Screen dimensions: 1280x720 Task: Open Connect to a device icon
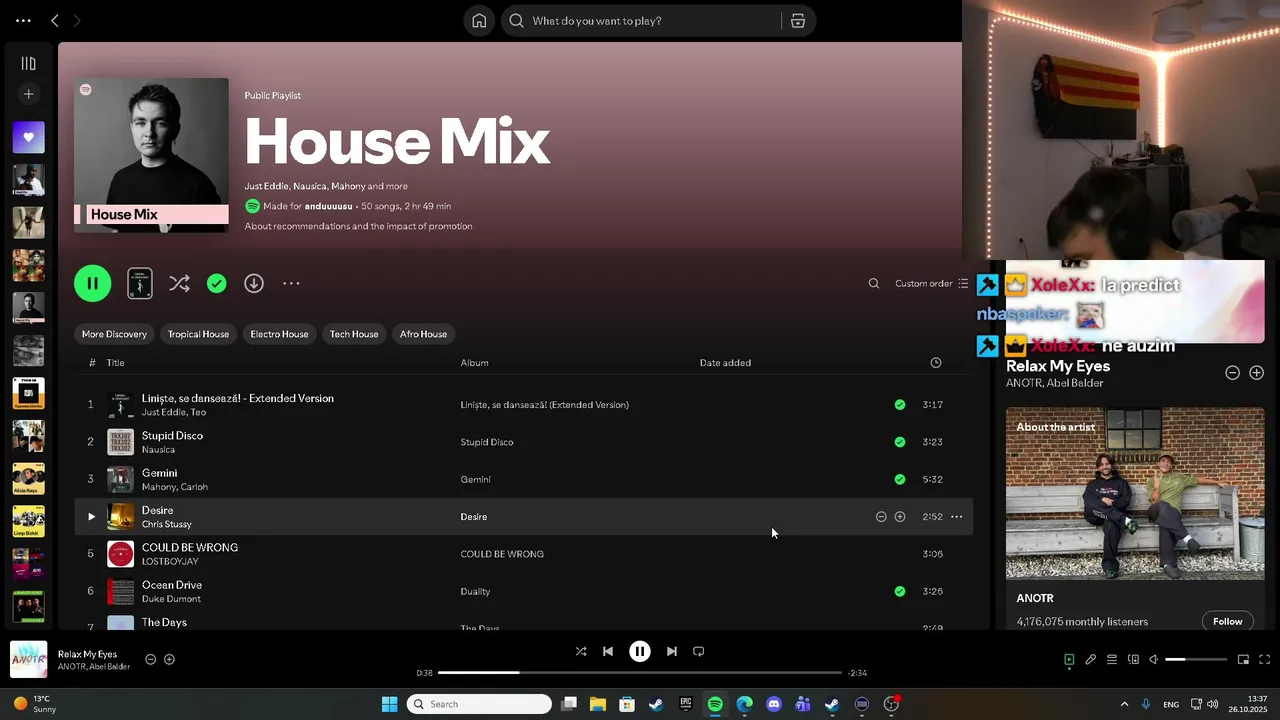tap(1133, 659)
